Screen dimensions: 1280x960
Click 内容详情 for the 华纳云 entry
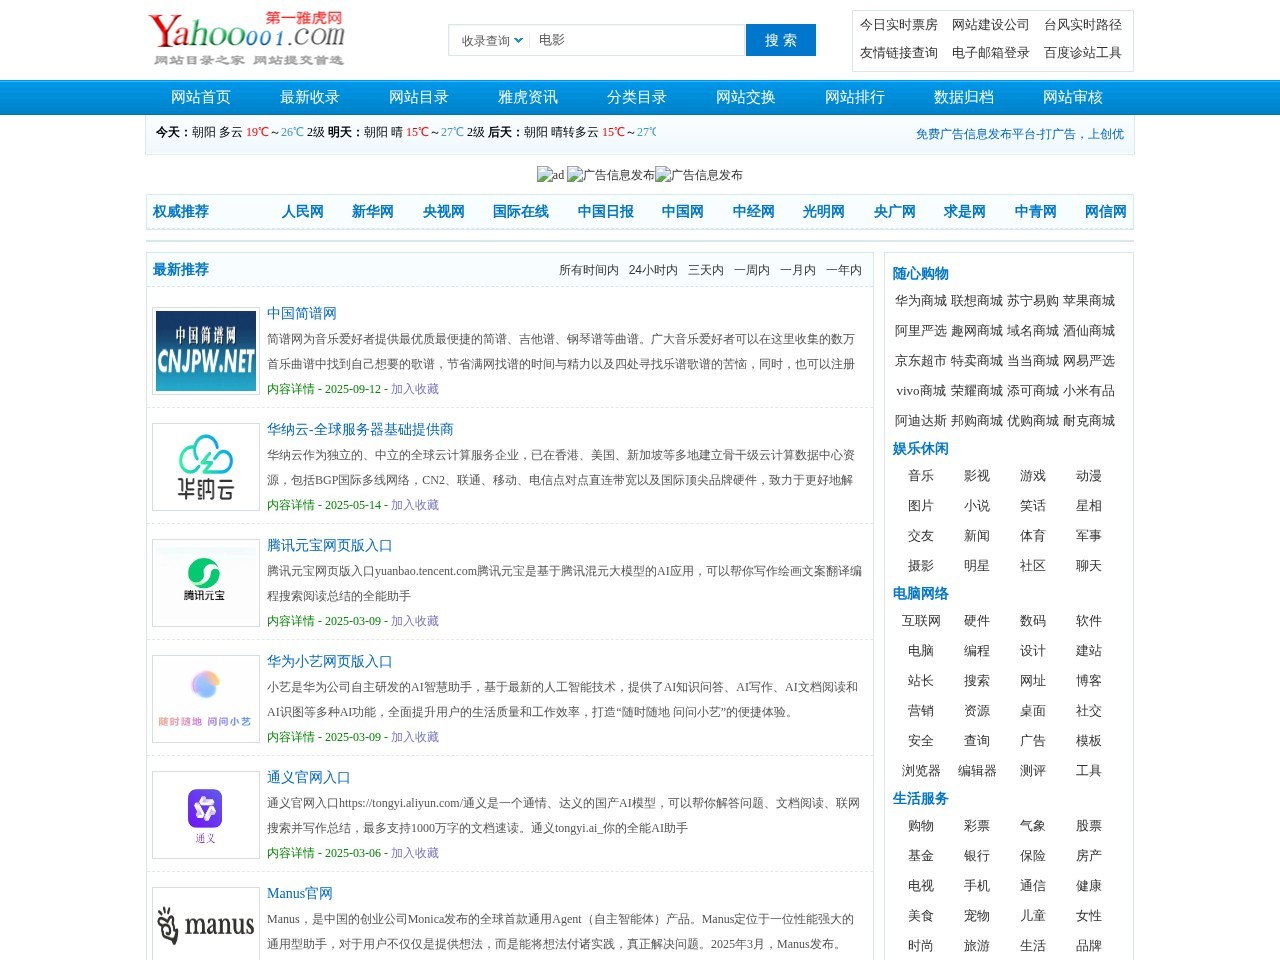pyautogui.click(x=291, y=505)
